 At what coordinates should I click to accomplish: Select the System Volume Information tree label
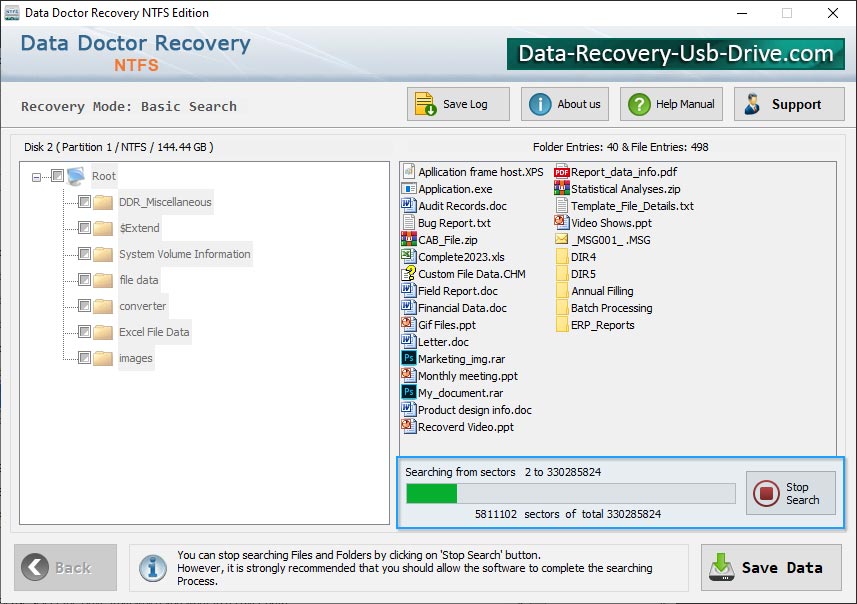pos(185,254)
